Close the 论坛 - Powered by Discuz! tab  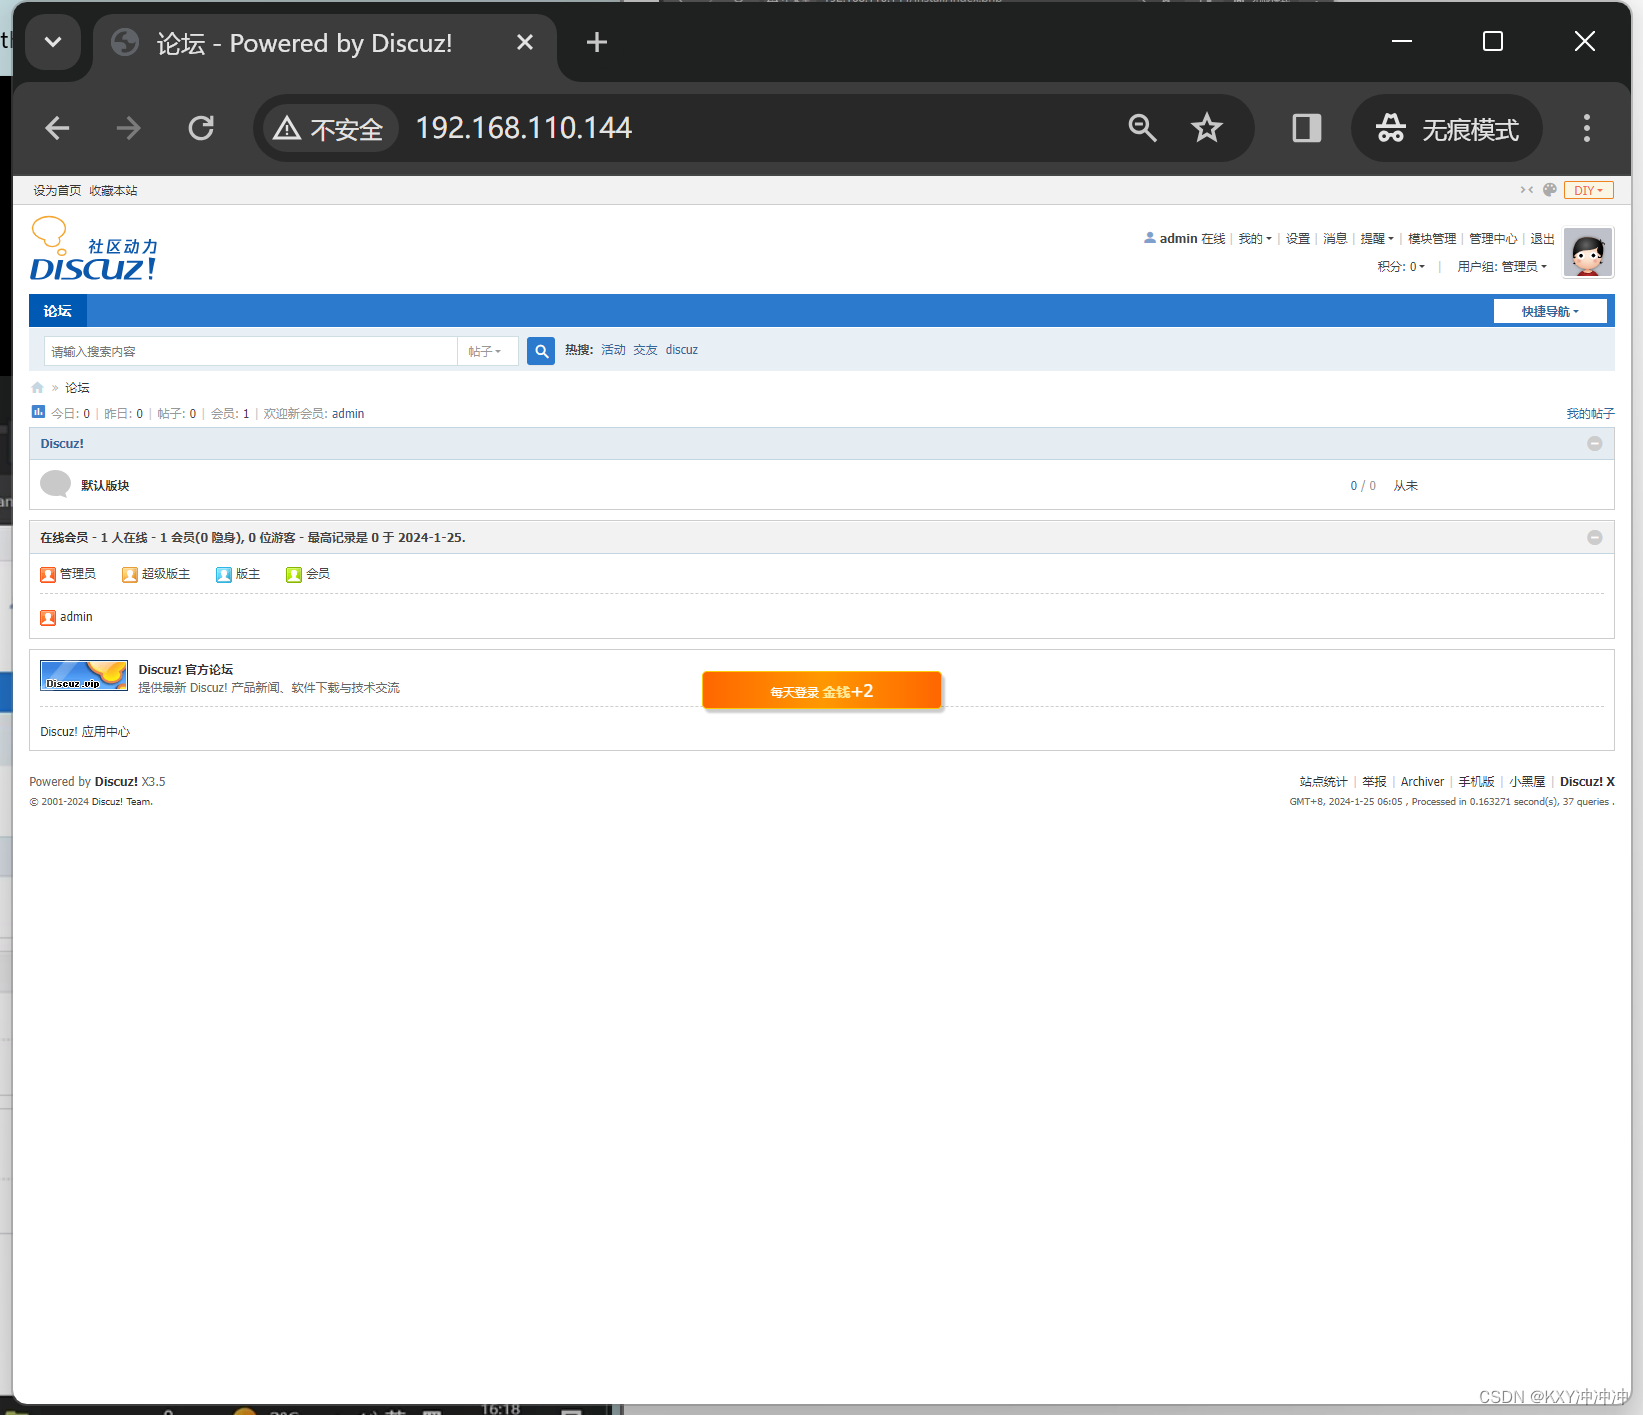click(525, 42)
